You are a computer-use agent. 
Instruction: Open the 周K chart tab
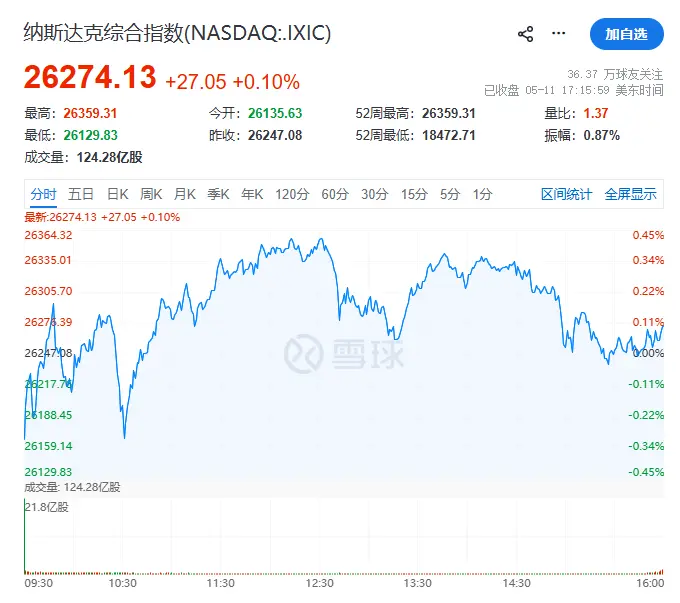pyautogui.click(x=151, y=194)
